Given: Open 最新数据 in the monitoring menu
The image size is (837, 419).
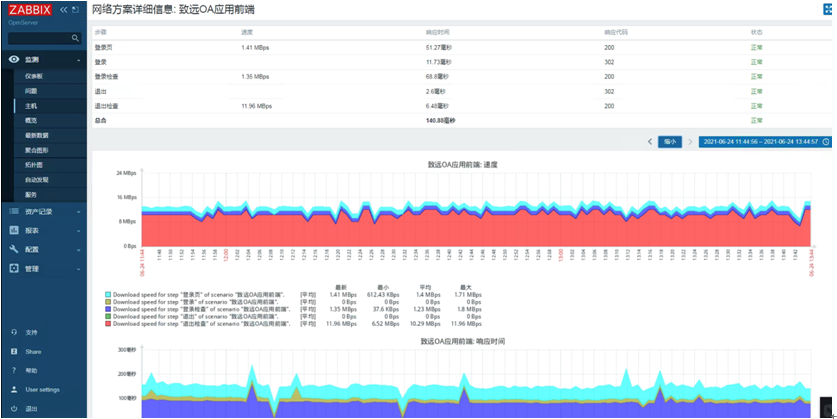Looking at the screenshot, I should (x=36, y=136).
